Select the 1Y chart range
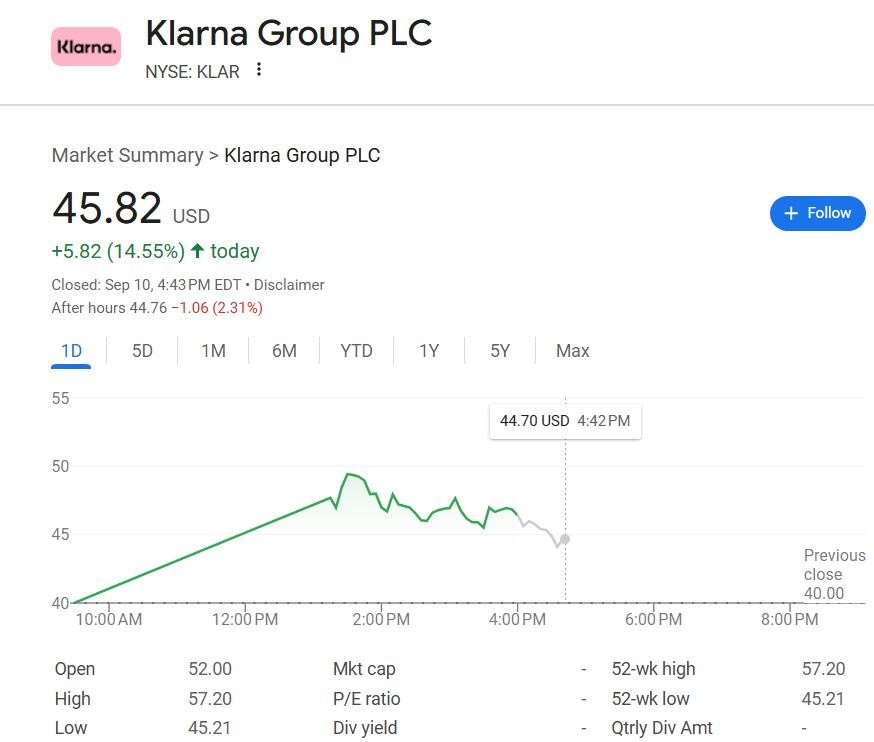 [429, 351]
